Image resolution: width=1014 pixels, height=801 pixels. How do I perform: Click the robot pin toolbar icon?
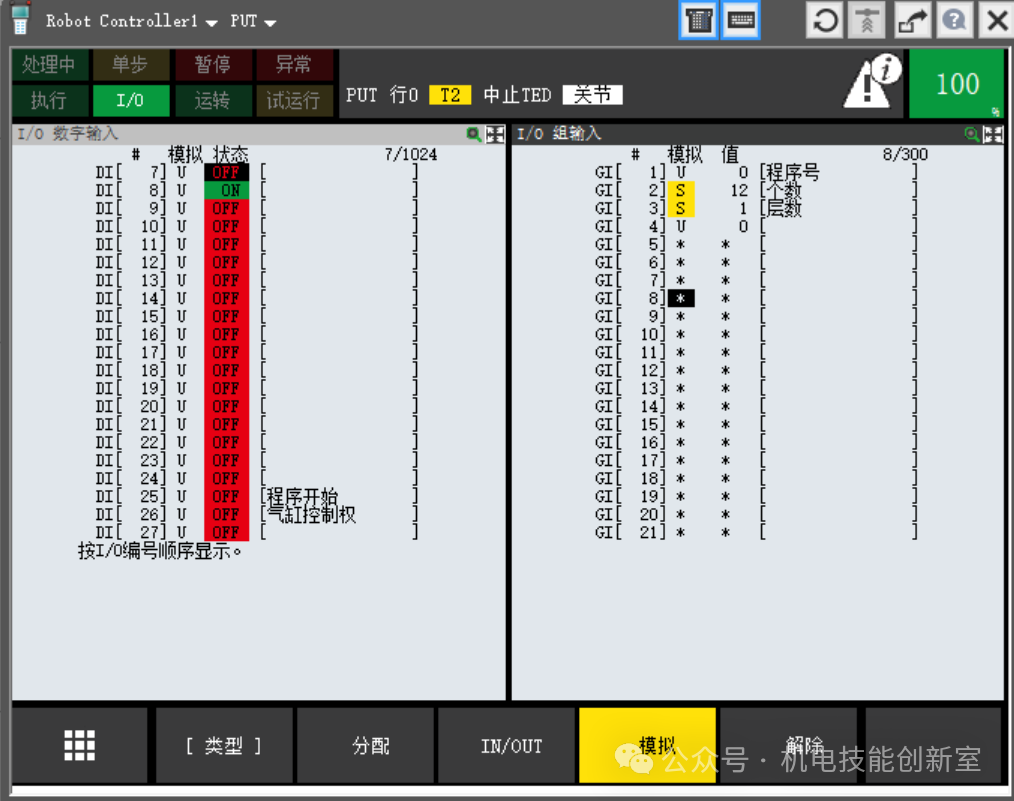click(867, 21)
